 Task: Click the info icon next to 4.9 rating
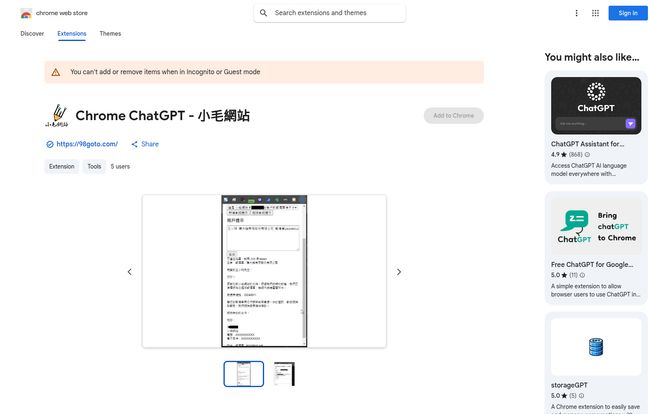pyautogui.click(x=587, y=155)
